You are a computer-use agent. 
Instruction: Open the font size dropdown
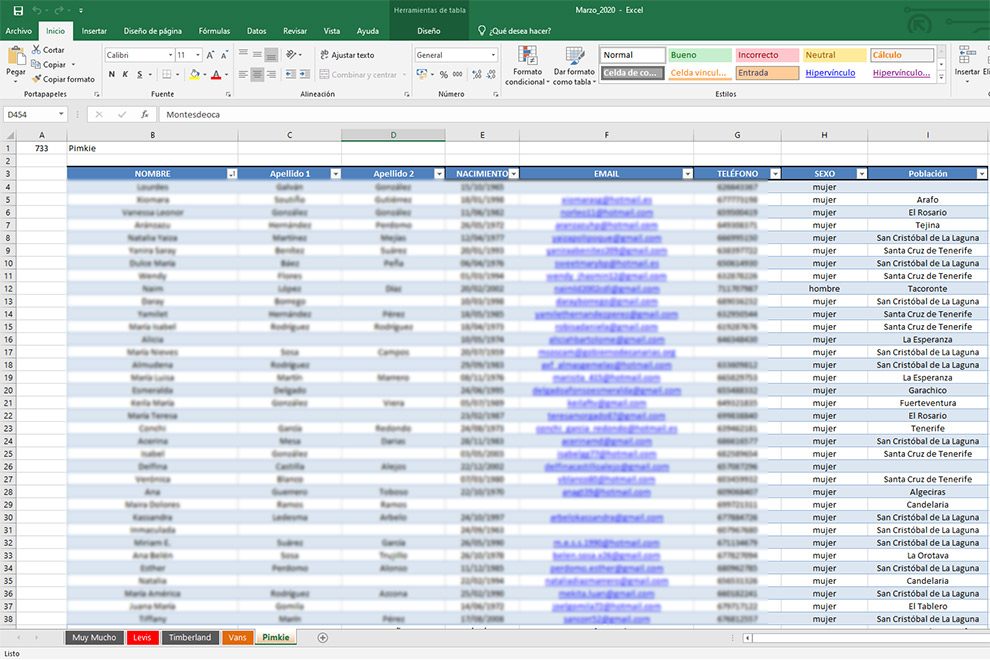click(x=197, y=54)
